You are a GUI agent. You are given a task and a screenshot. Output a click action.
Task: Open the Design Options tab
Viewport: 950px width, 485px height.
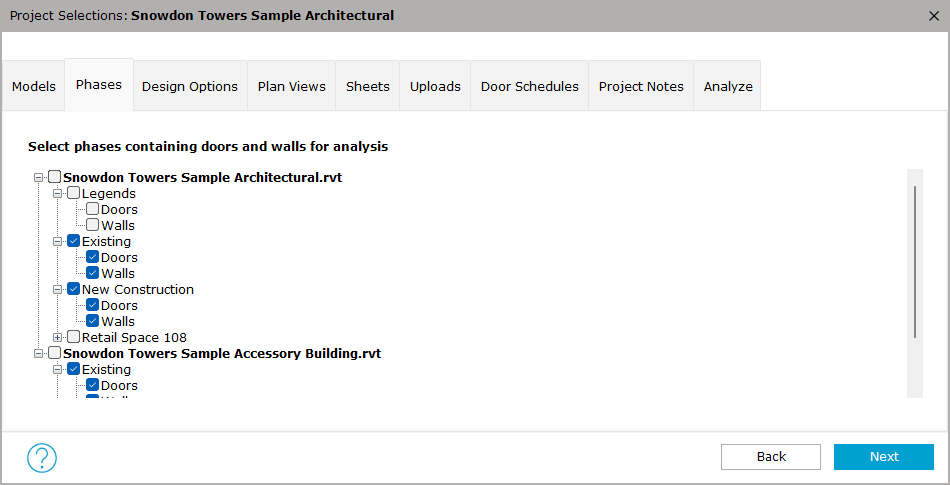pyautogui.click(x=190, y=86)
